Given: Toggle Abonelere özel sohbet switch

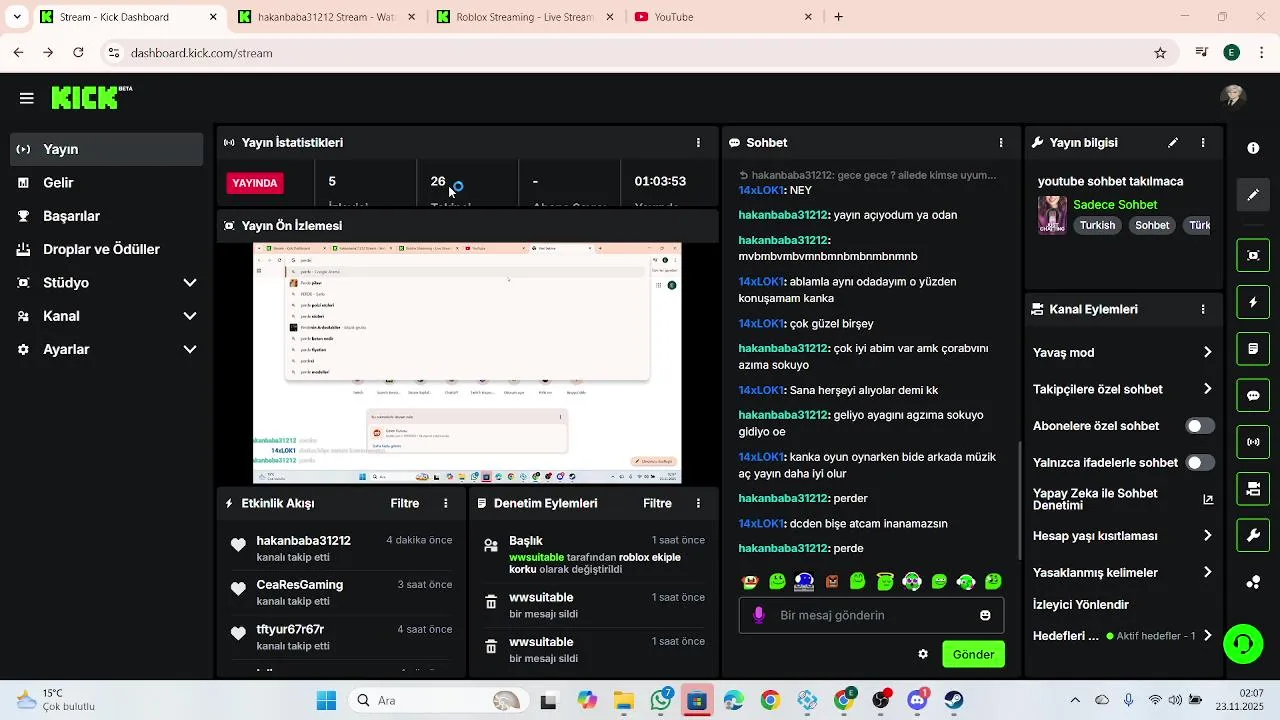Looking at the screenshot, I should click(1200, 426).
